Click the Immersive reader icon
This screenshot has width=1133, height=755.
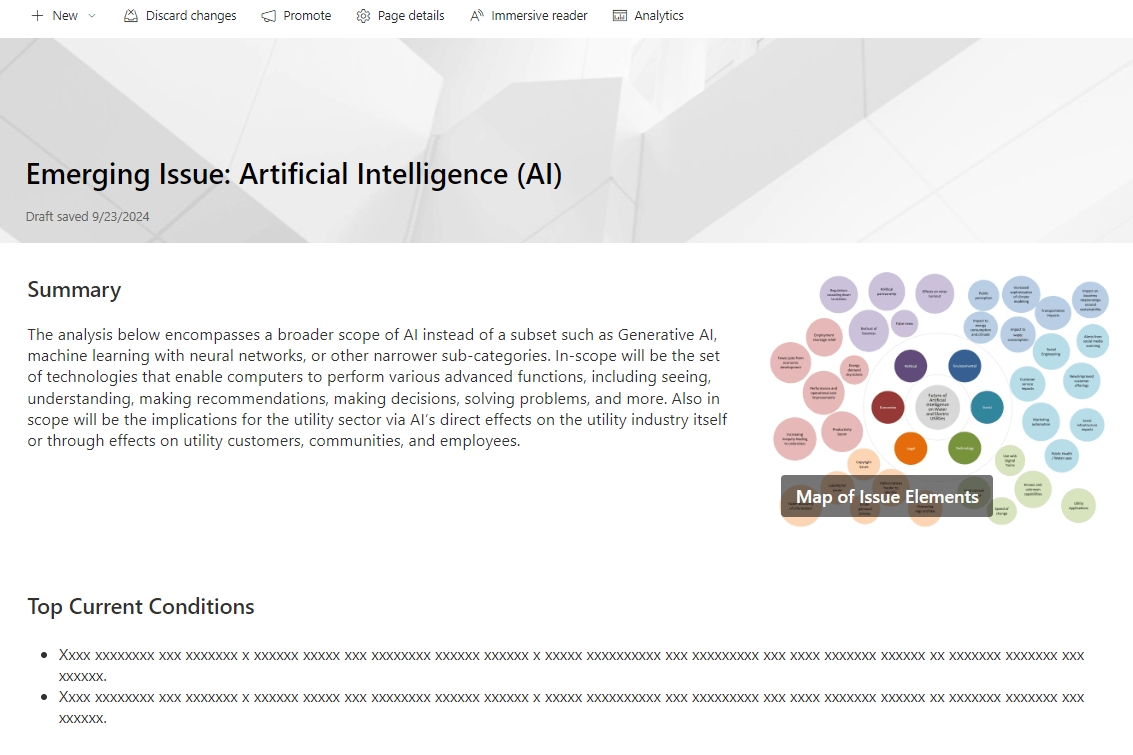coord(477,16)
